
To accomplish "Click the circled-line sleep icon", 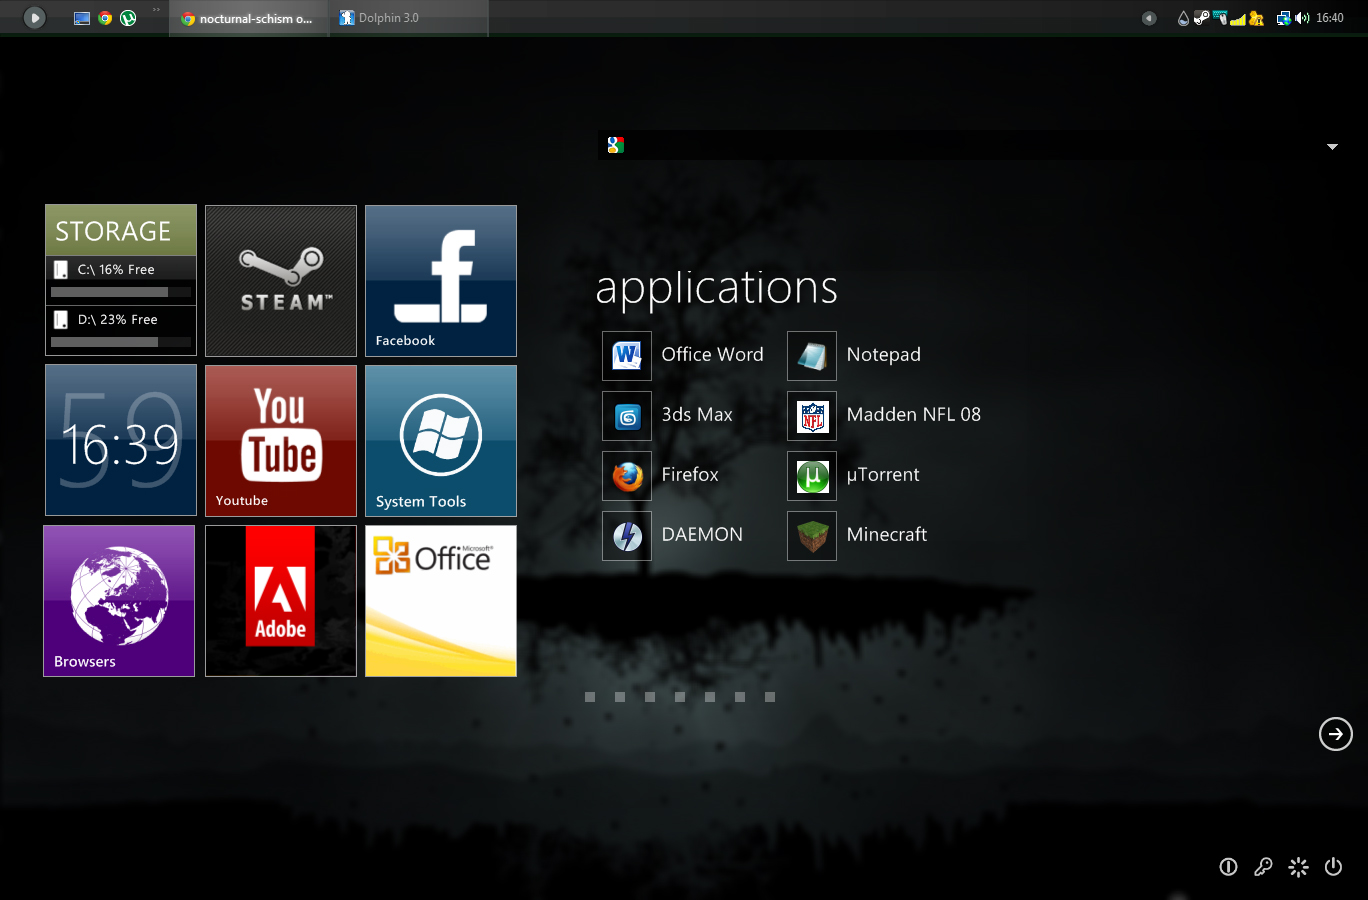I will pyautogui.click(x=1228, y=867).
